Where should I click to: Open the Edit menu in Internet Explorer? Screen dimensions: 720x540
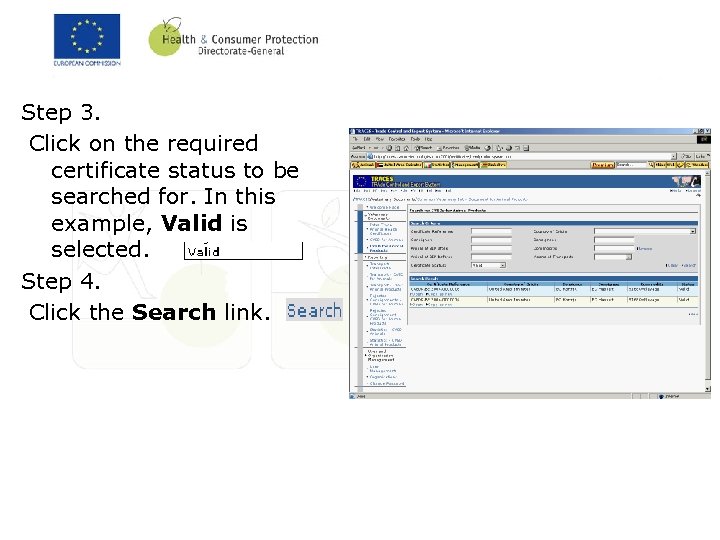click(x=367, y=139)
